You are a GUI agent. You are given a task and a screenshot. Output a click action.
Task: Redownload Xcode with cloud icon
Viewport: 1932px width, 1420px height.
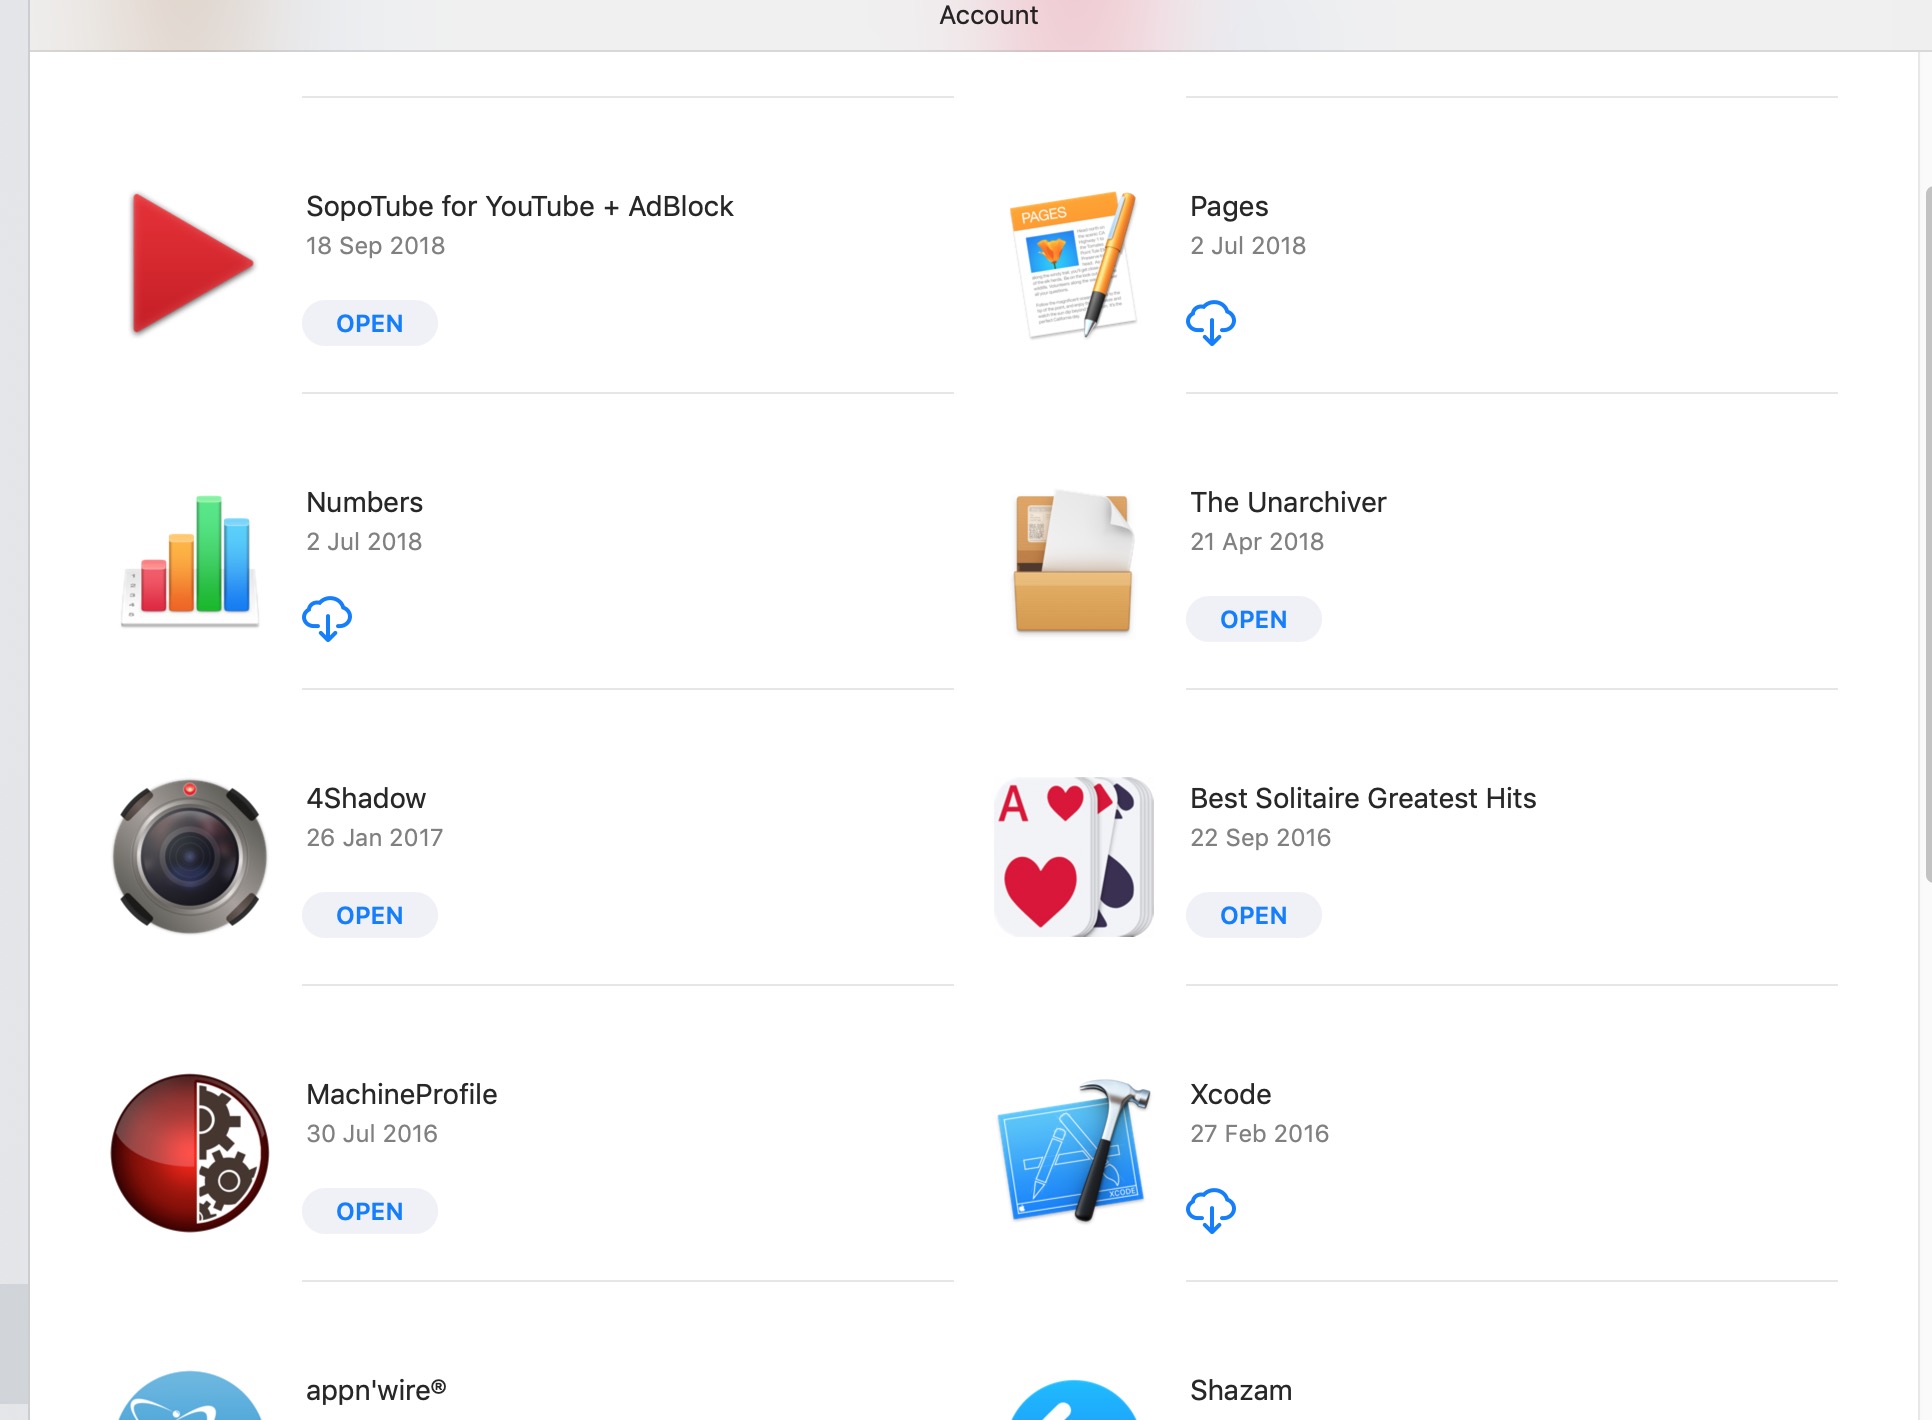coord(1210,1210)
